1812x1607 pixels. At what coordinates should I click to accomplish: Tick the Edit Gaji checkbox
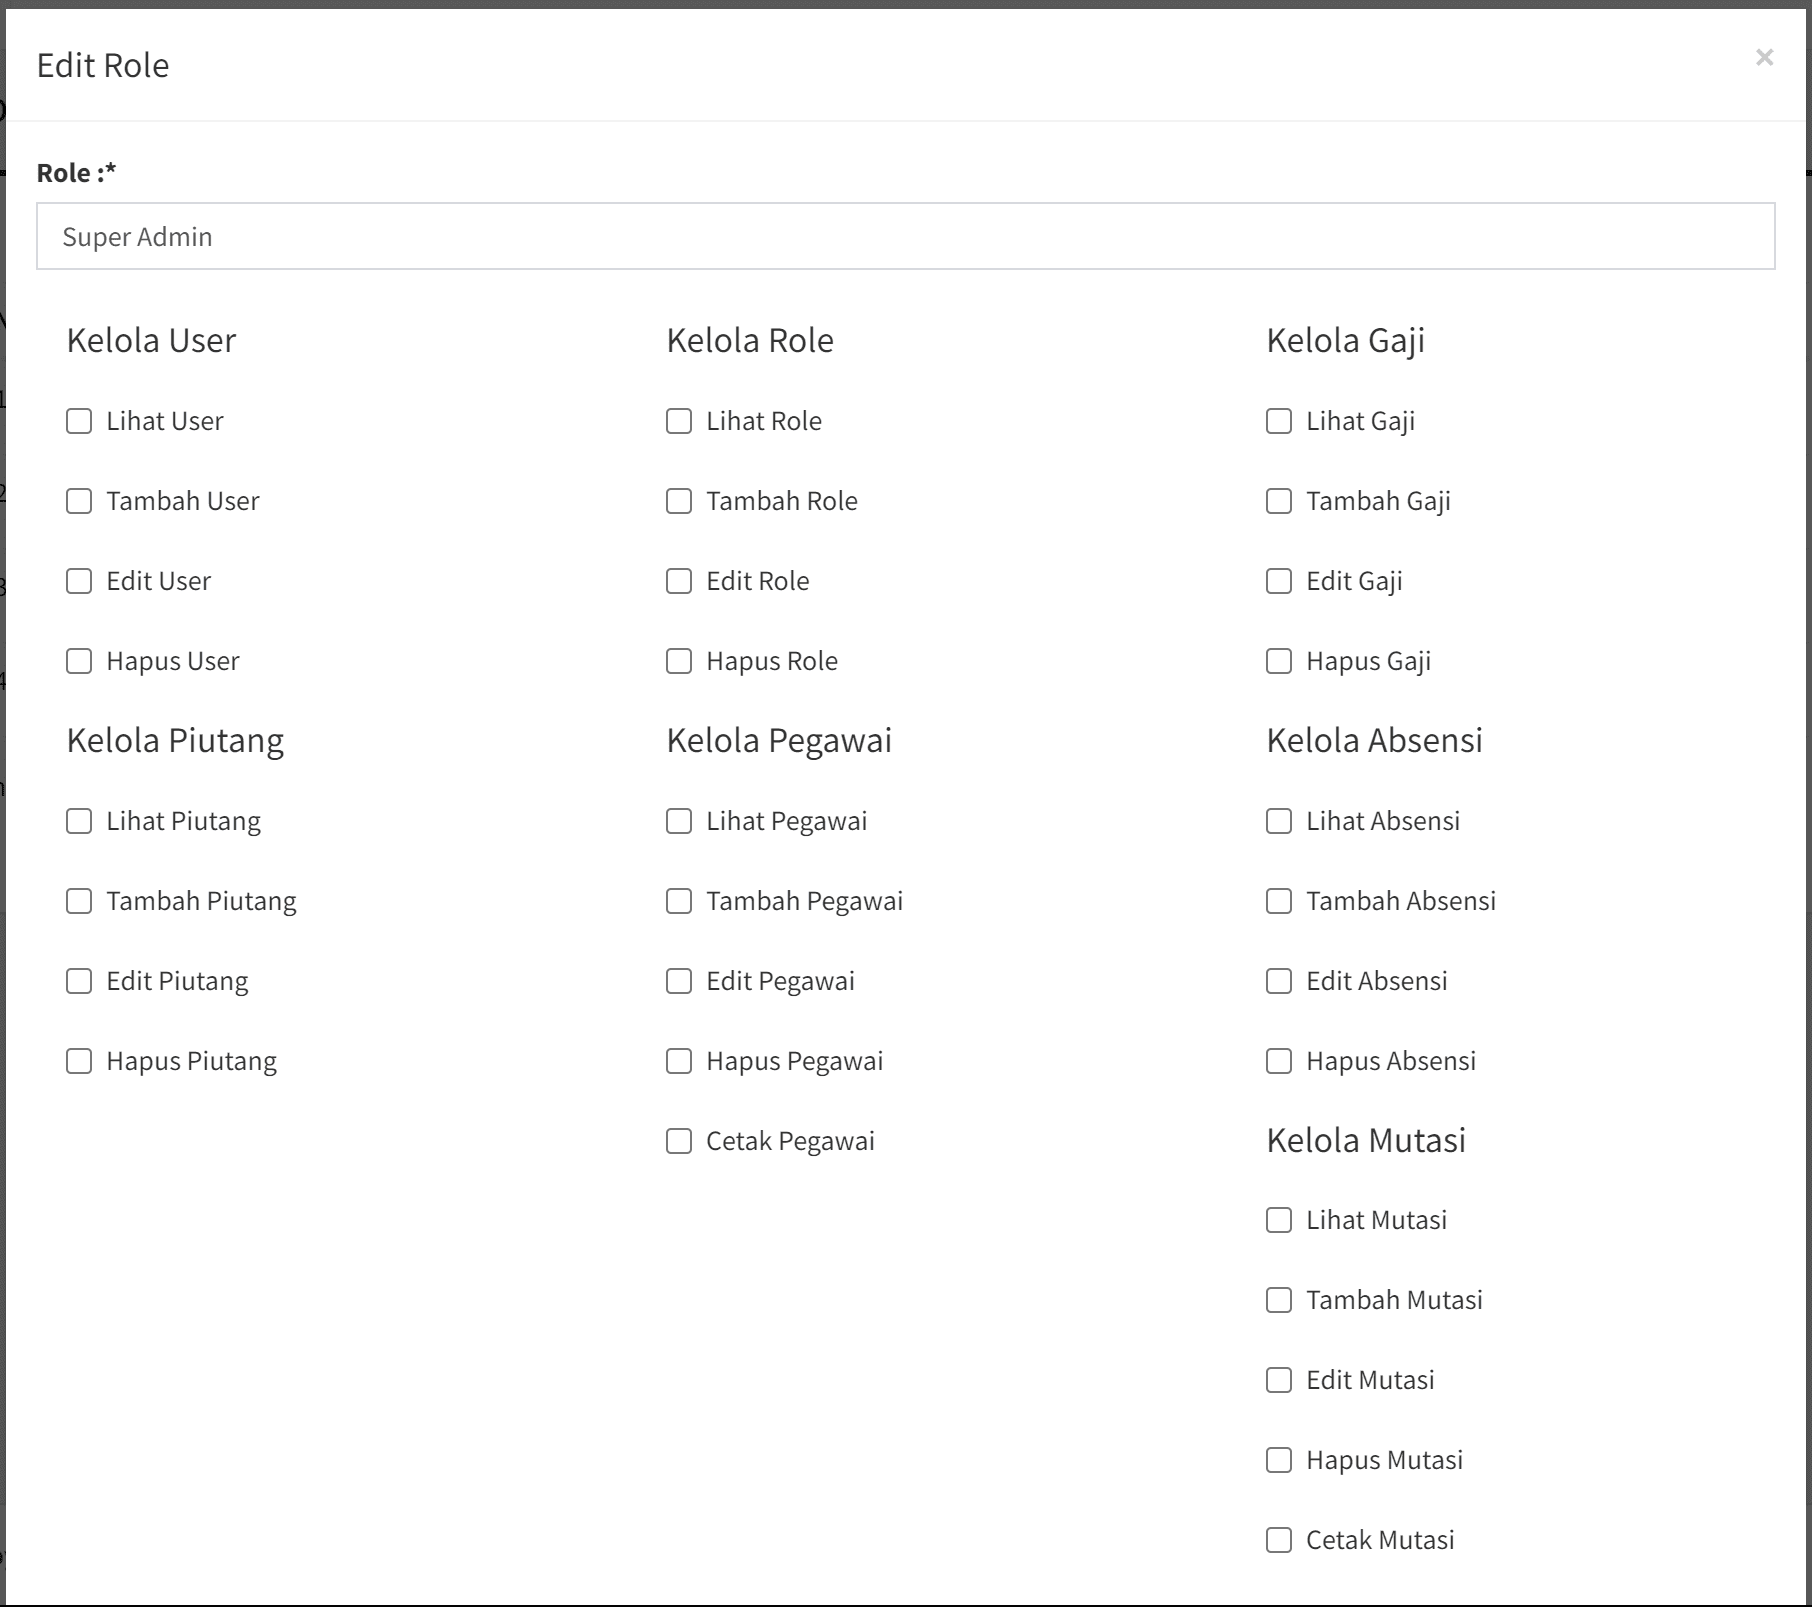point(1279,581)
